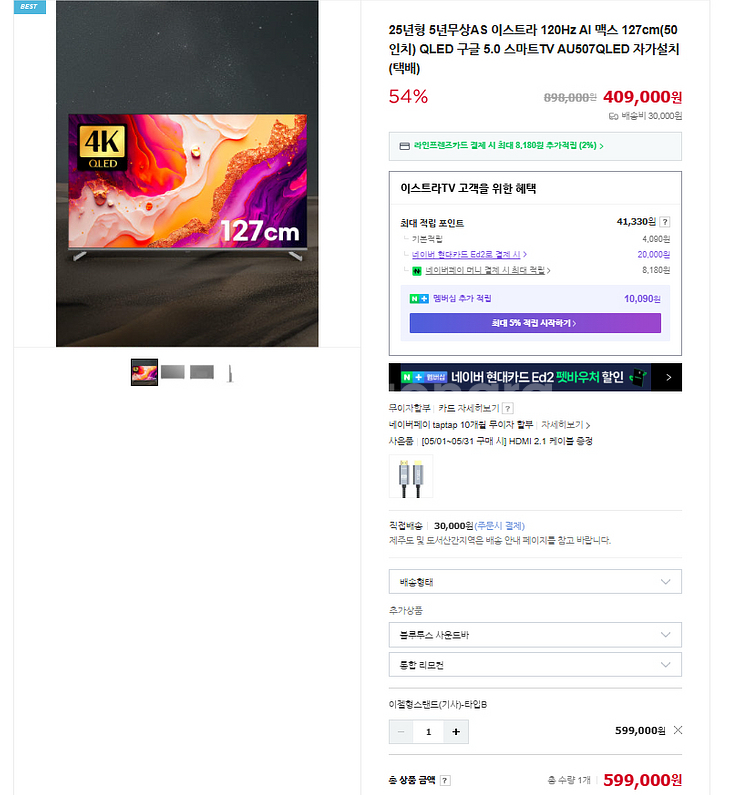Open 네이버페이 머니 결제 시 최대 적립 link
The image size is (750, 795).
click(487, 270)
